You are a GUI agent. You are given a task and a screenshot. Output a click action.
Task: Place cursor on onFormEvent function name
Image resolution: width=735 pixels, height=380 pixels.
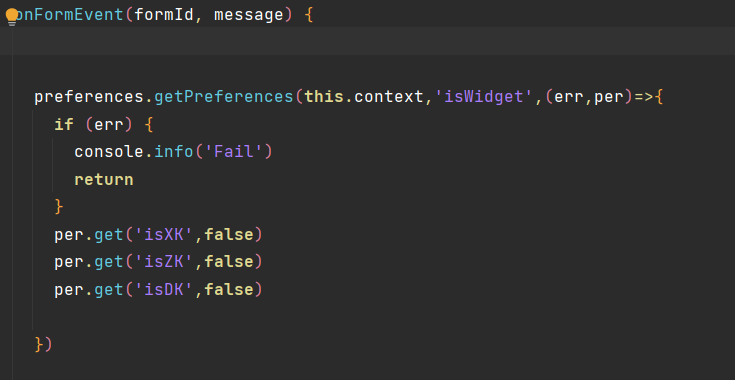(68, 15)
